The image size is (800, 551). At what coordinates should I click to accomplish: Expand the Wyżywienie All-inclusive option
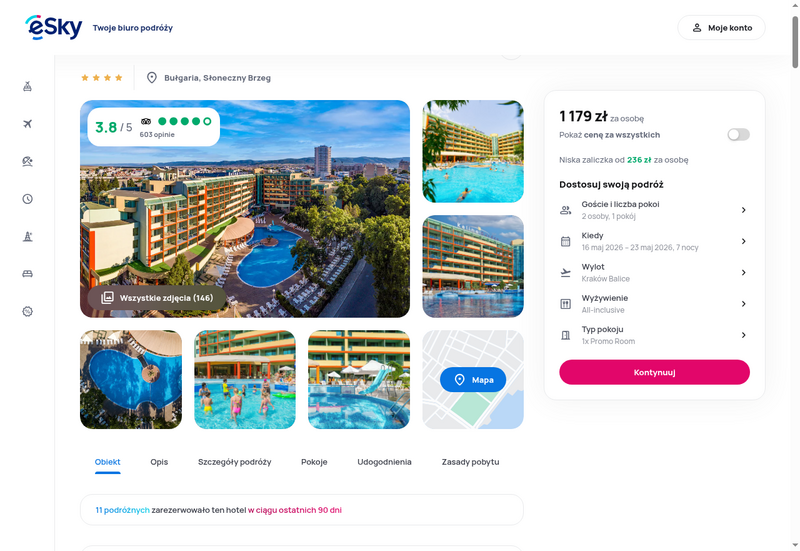[x=654, y=304]
